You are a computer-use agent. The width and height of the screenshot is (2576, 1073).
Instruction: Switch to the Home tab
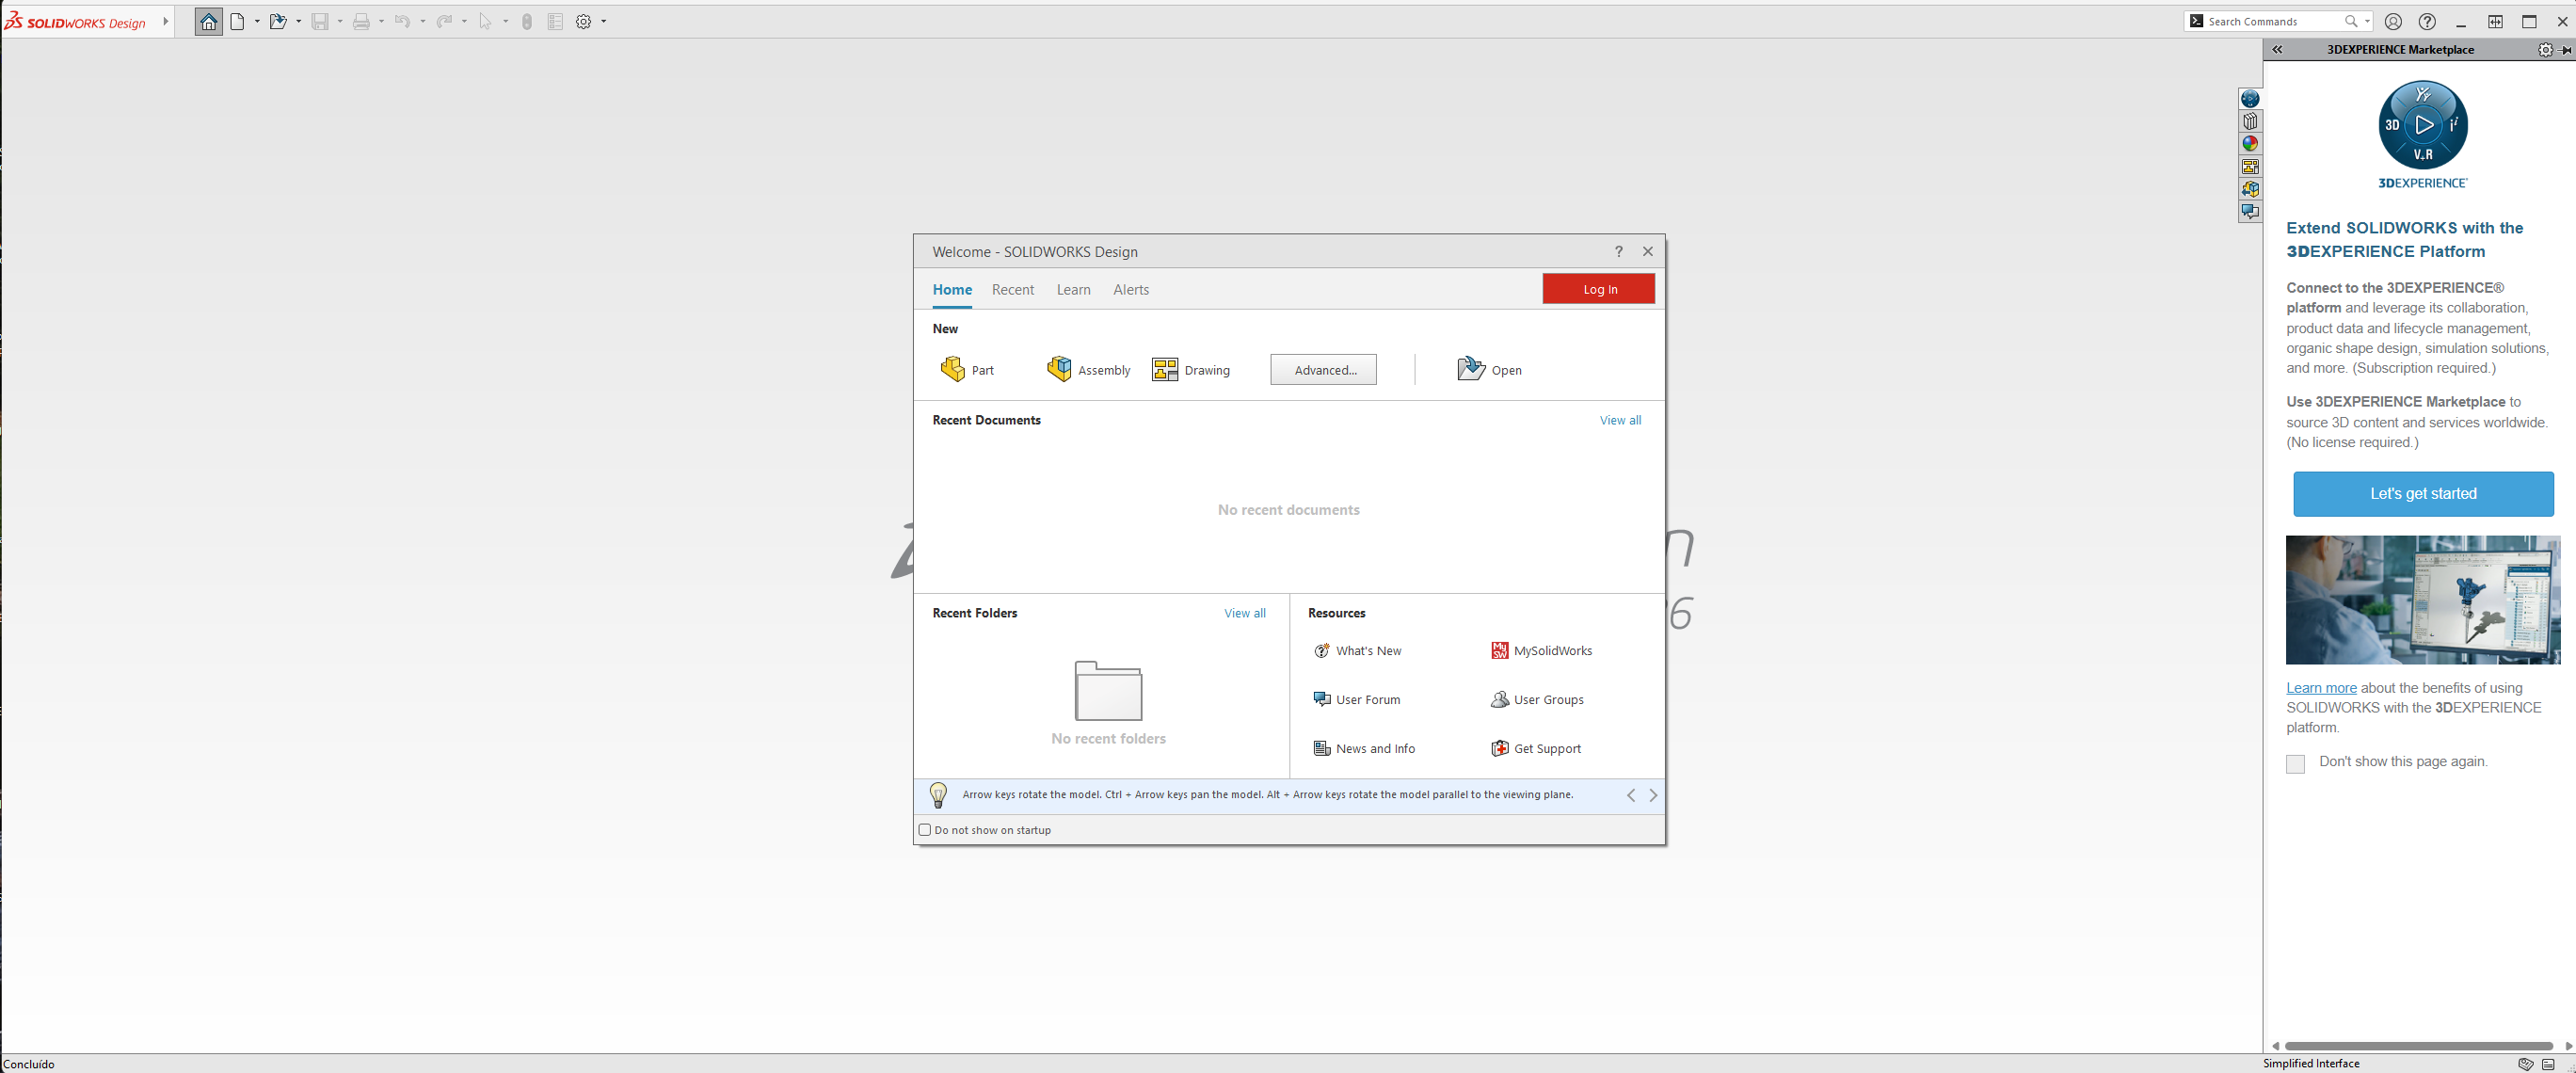(x=952, y=290)
